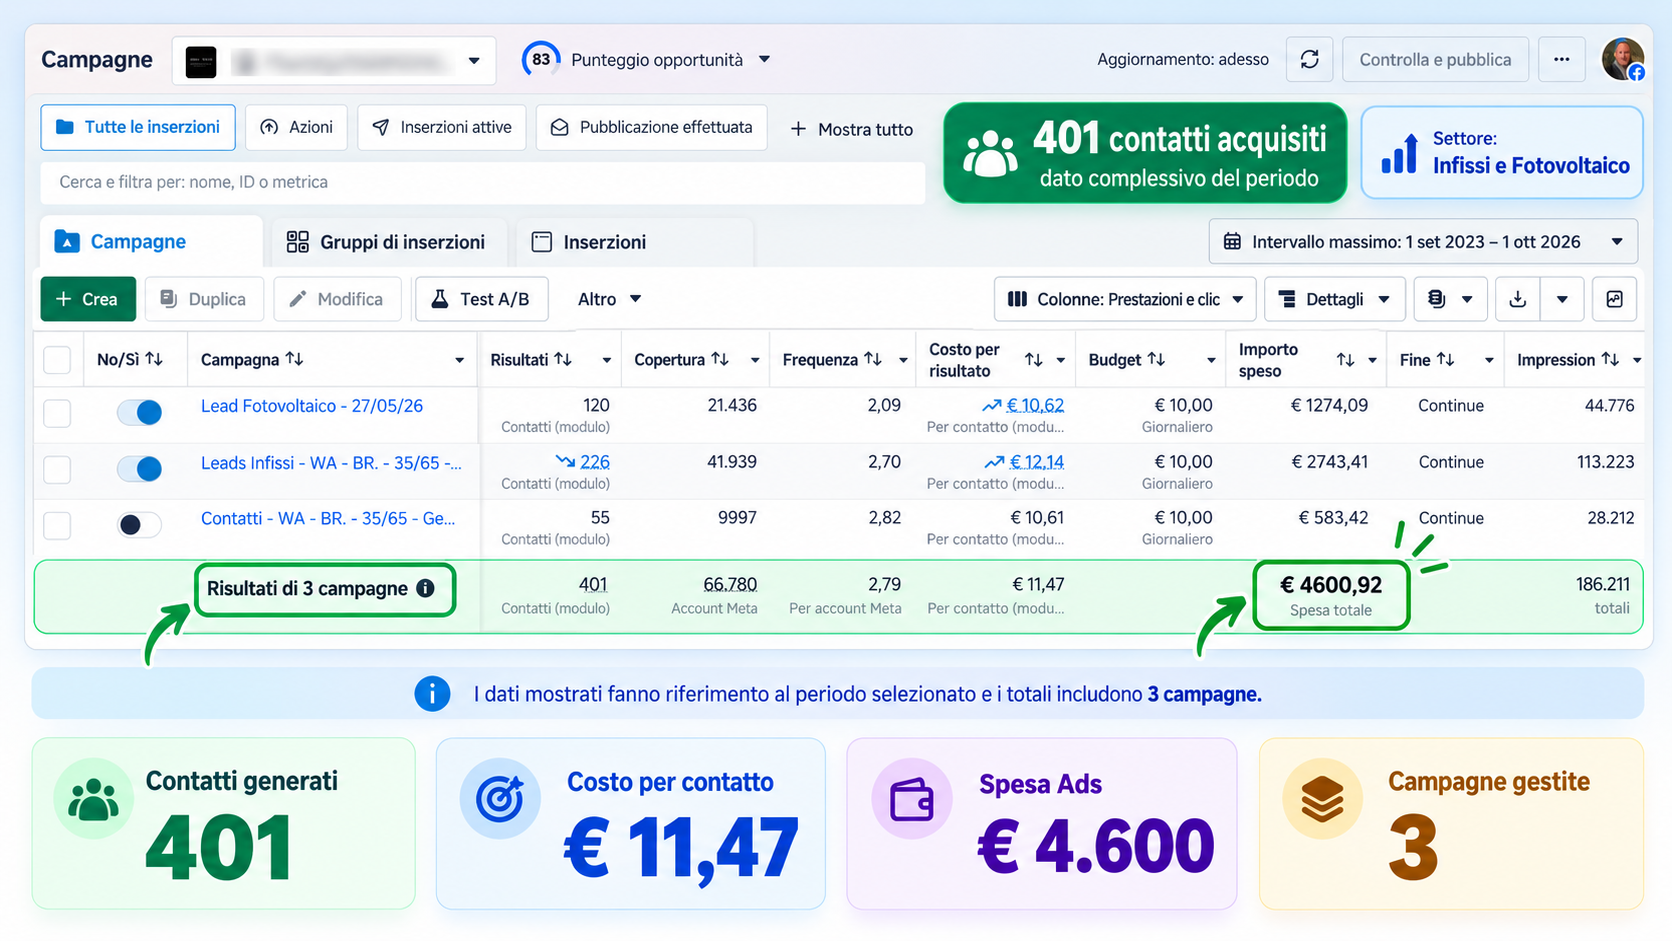Expand Punteggio opportunità dropdown arrow
This screenshot has height=941, width=1672.
click(x=764, y=59)
